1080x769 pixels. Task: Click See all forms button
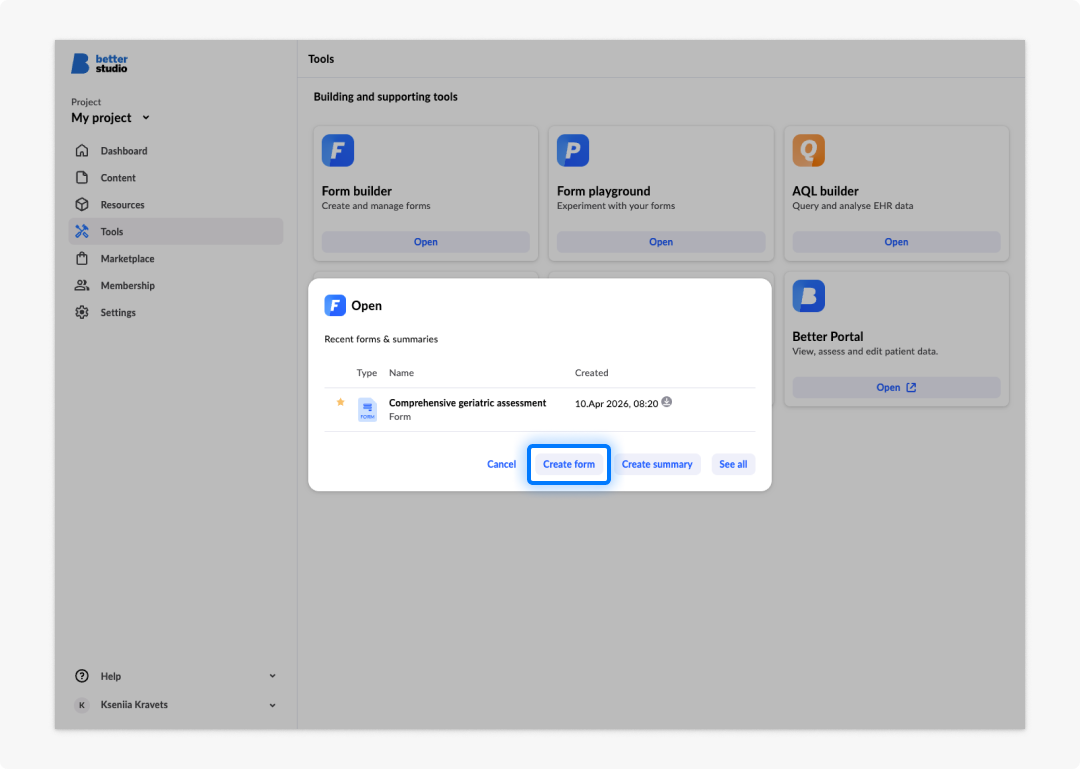[x=733, y=464]
